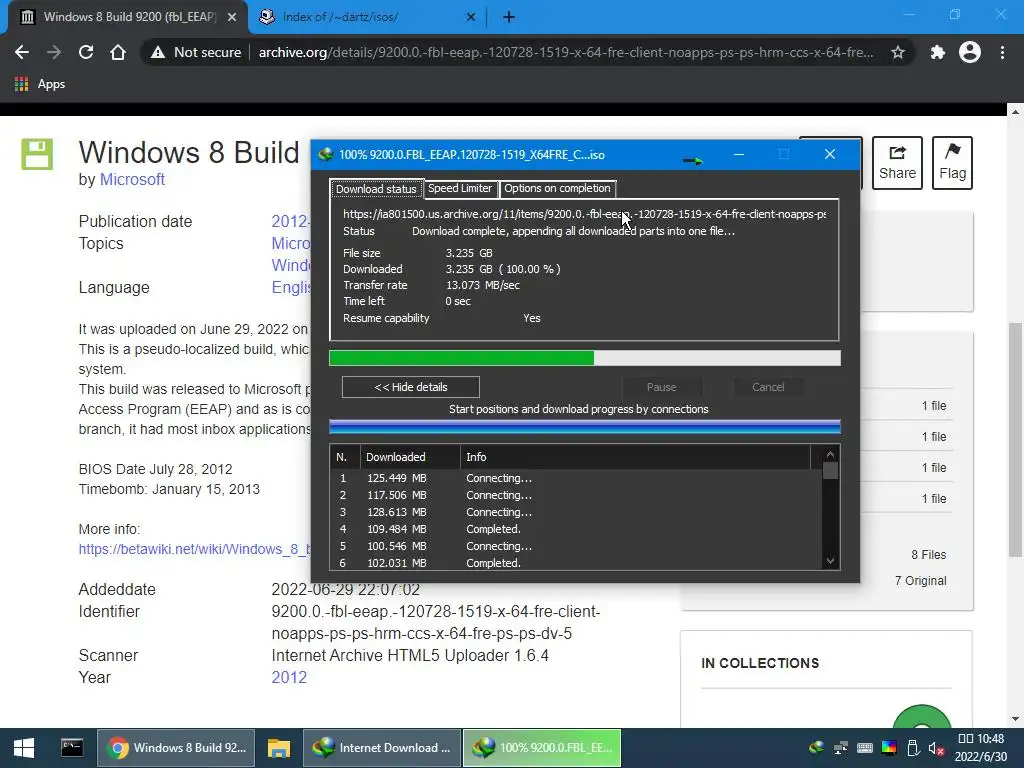Select connection row 4 with 109.484 MB
Image resolution: width=1024 pixels, height=768 pixels.
click(x=576, y=529)
